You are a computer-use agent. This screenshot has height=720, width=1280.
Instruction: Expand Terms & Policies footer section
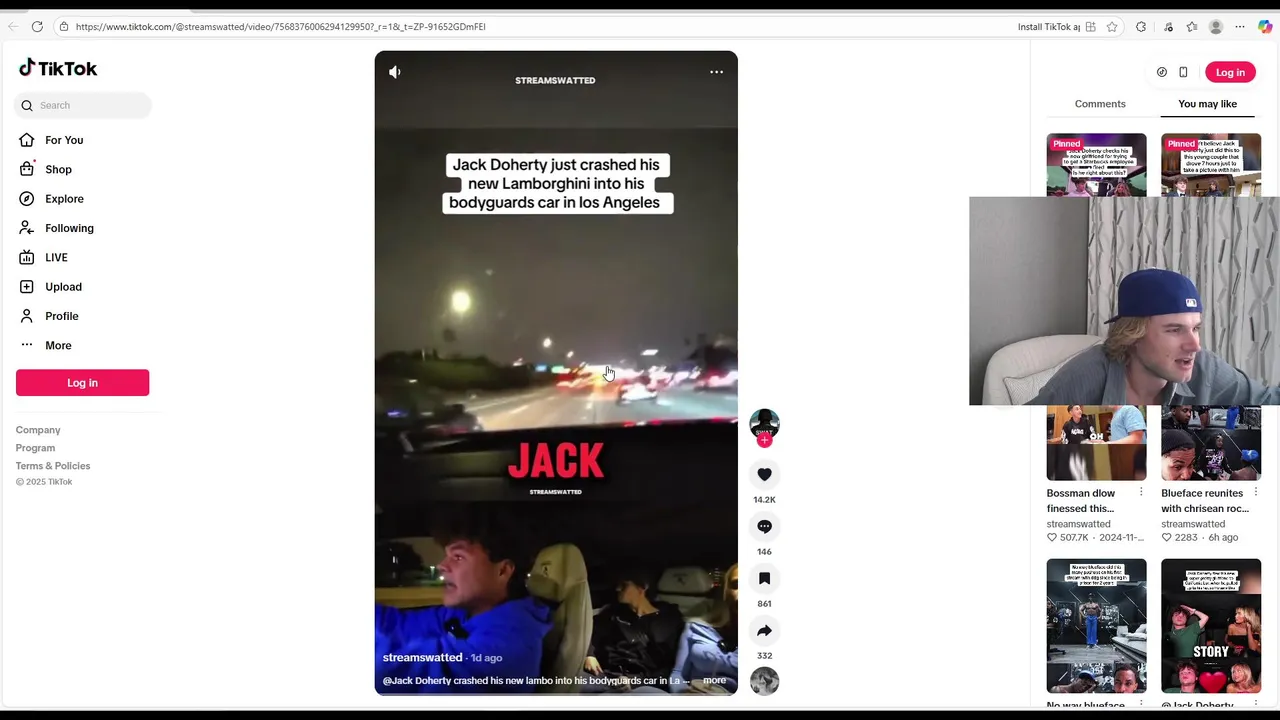tap(53, 466)
